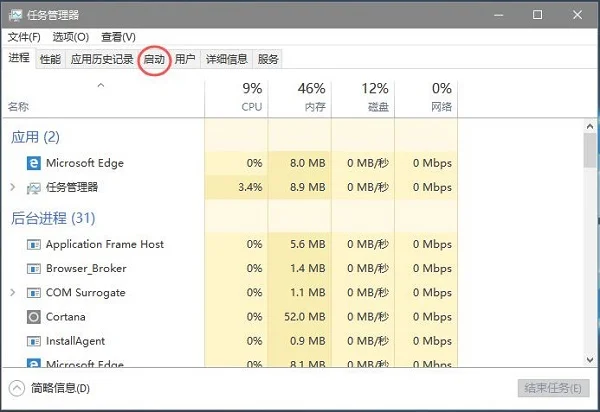
Task: Select the 进程 tab
Action: pos(19,58)
